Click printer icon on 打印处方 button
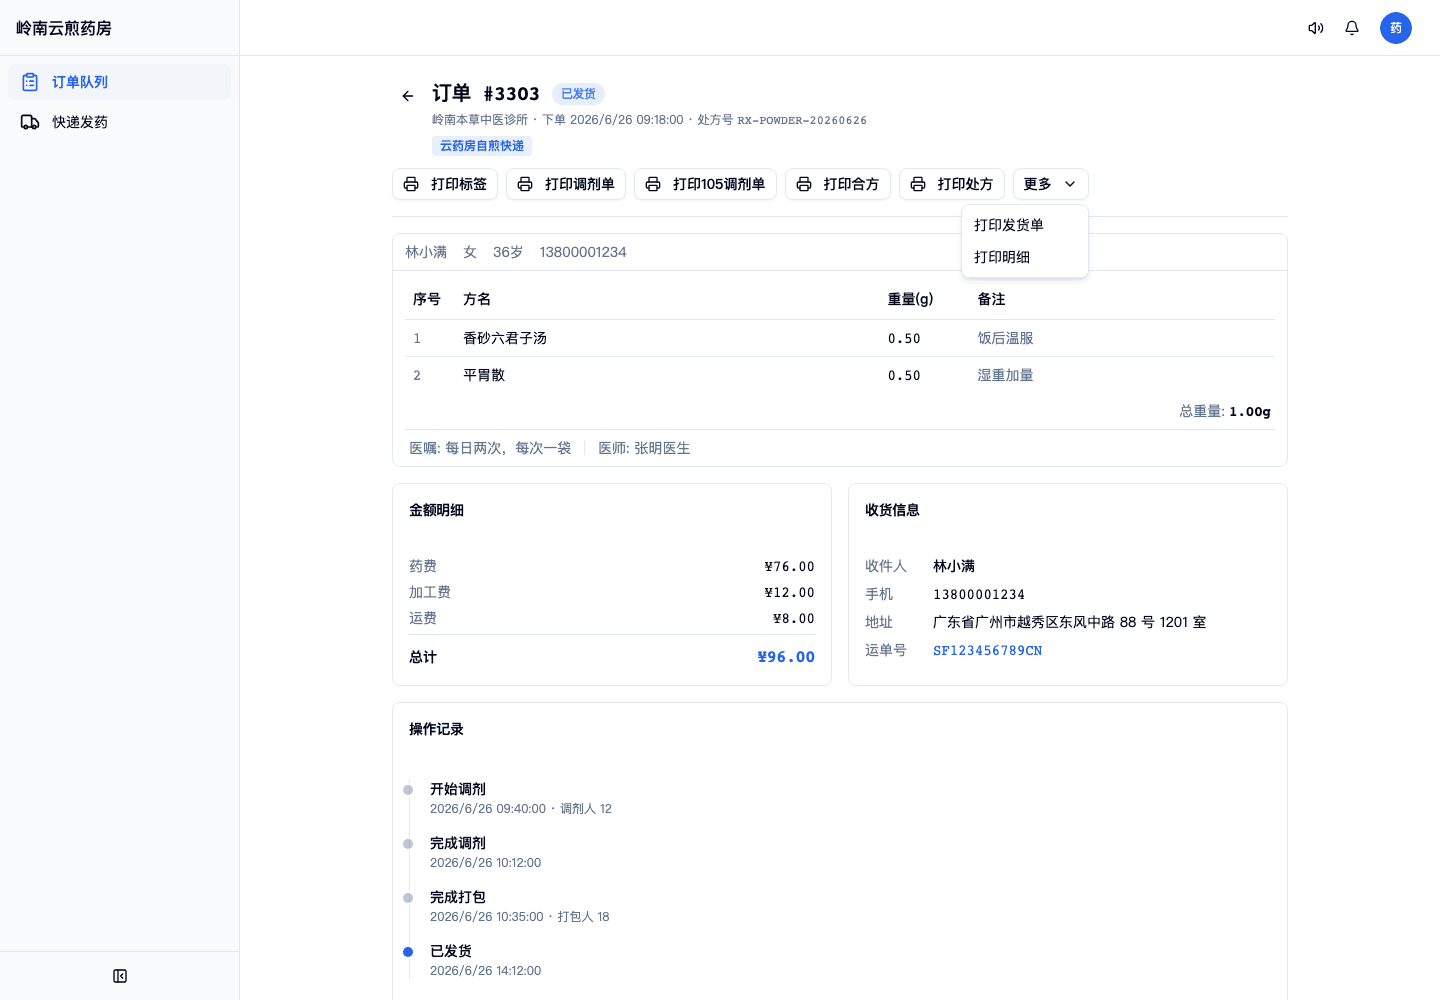The image size is (1440, 1000). coord(918,184)
